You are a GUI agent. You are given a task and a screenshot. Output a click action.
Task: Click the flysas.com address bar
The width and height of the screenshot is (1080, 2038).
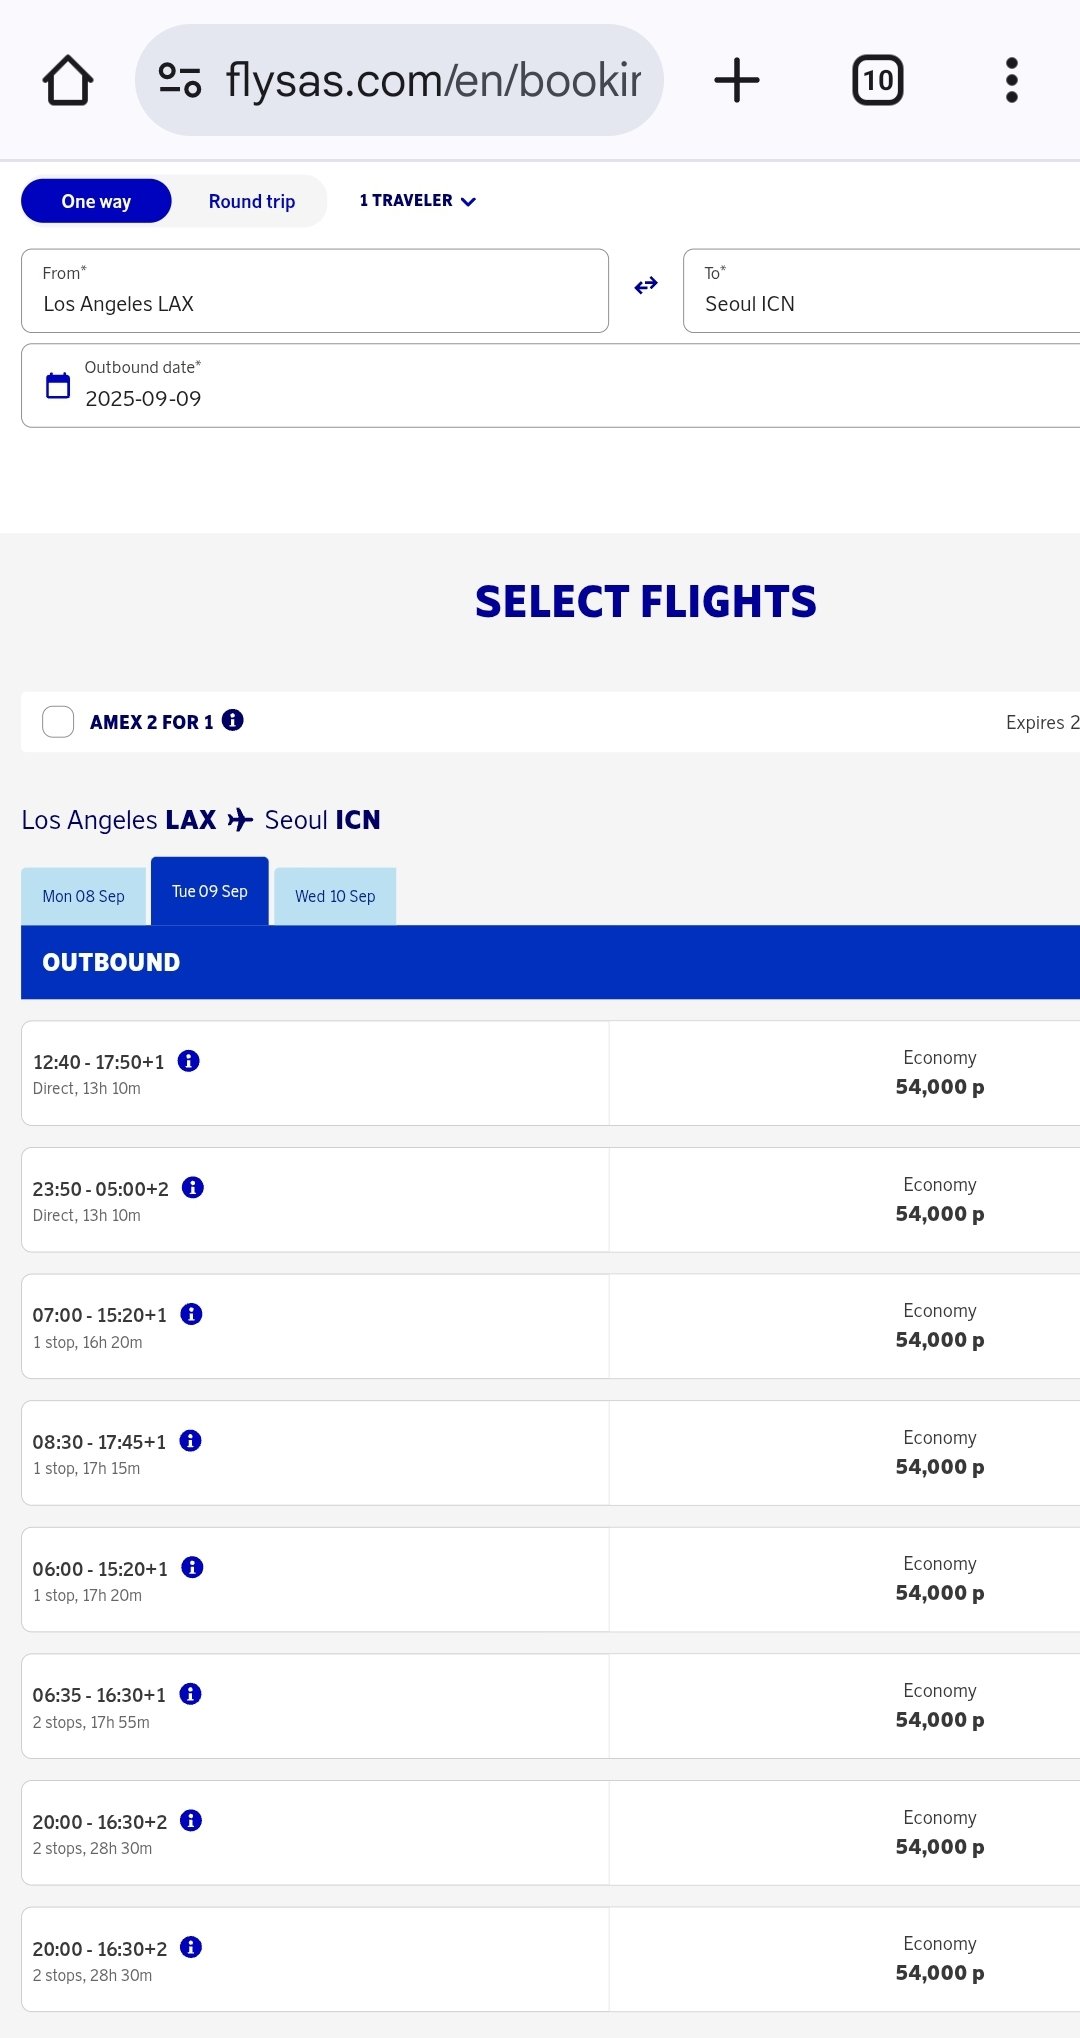tap(432, 80)
